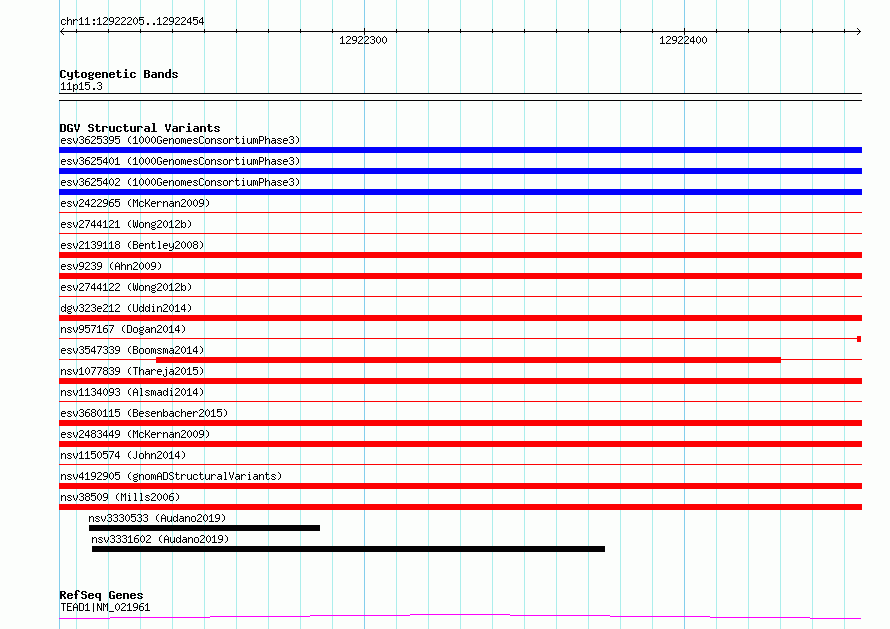
Task: Select the nsv3330533 (Audano2019) label
Action: pos(157,518)
